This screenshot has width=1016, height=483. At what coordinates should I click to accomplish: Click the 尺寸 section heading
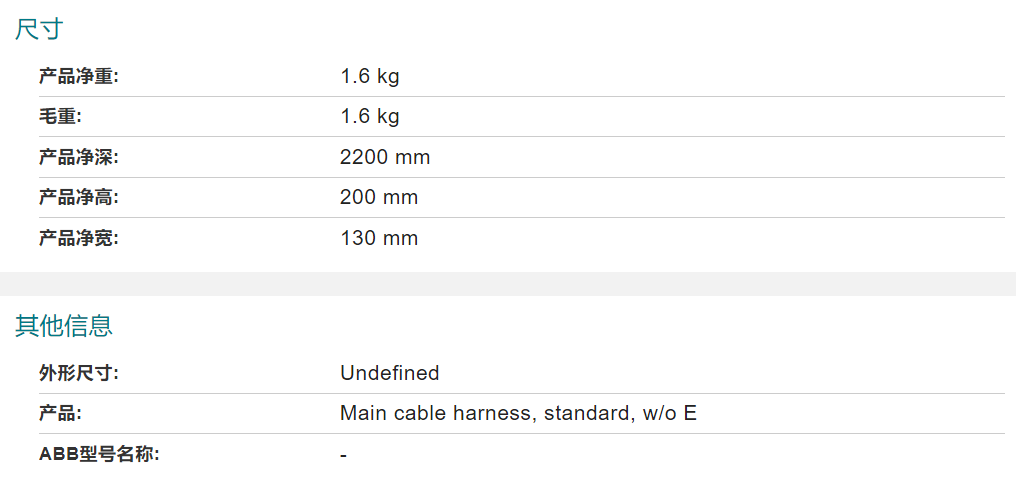38,30
